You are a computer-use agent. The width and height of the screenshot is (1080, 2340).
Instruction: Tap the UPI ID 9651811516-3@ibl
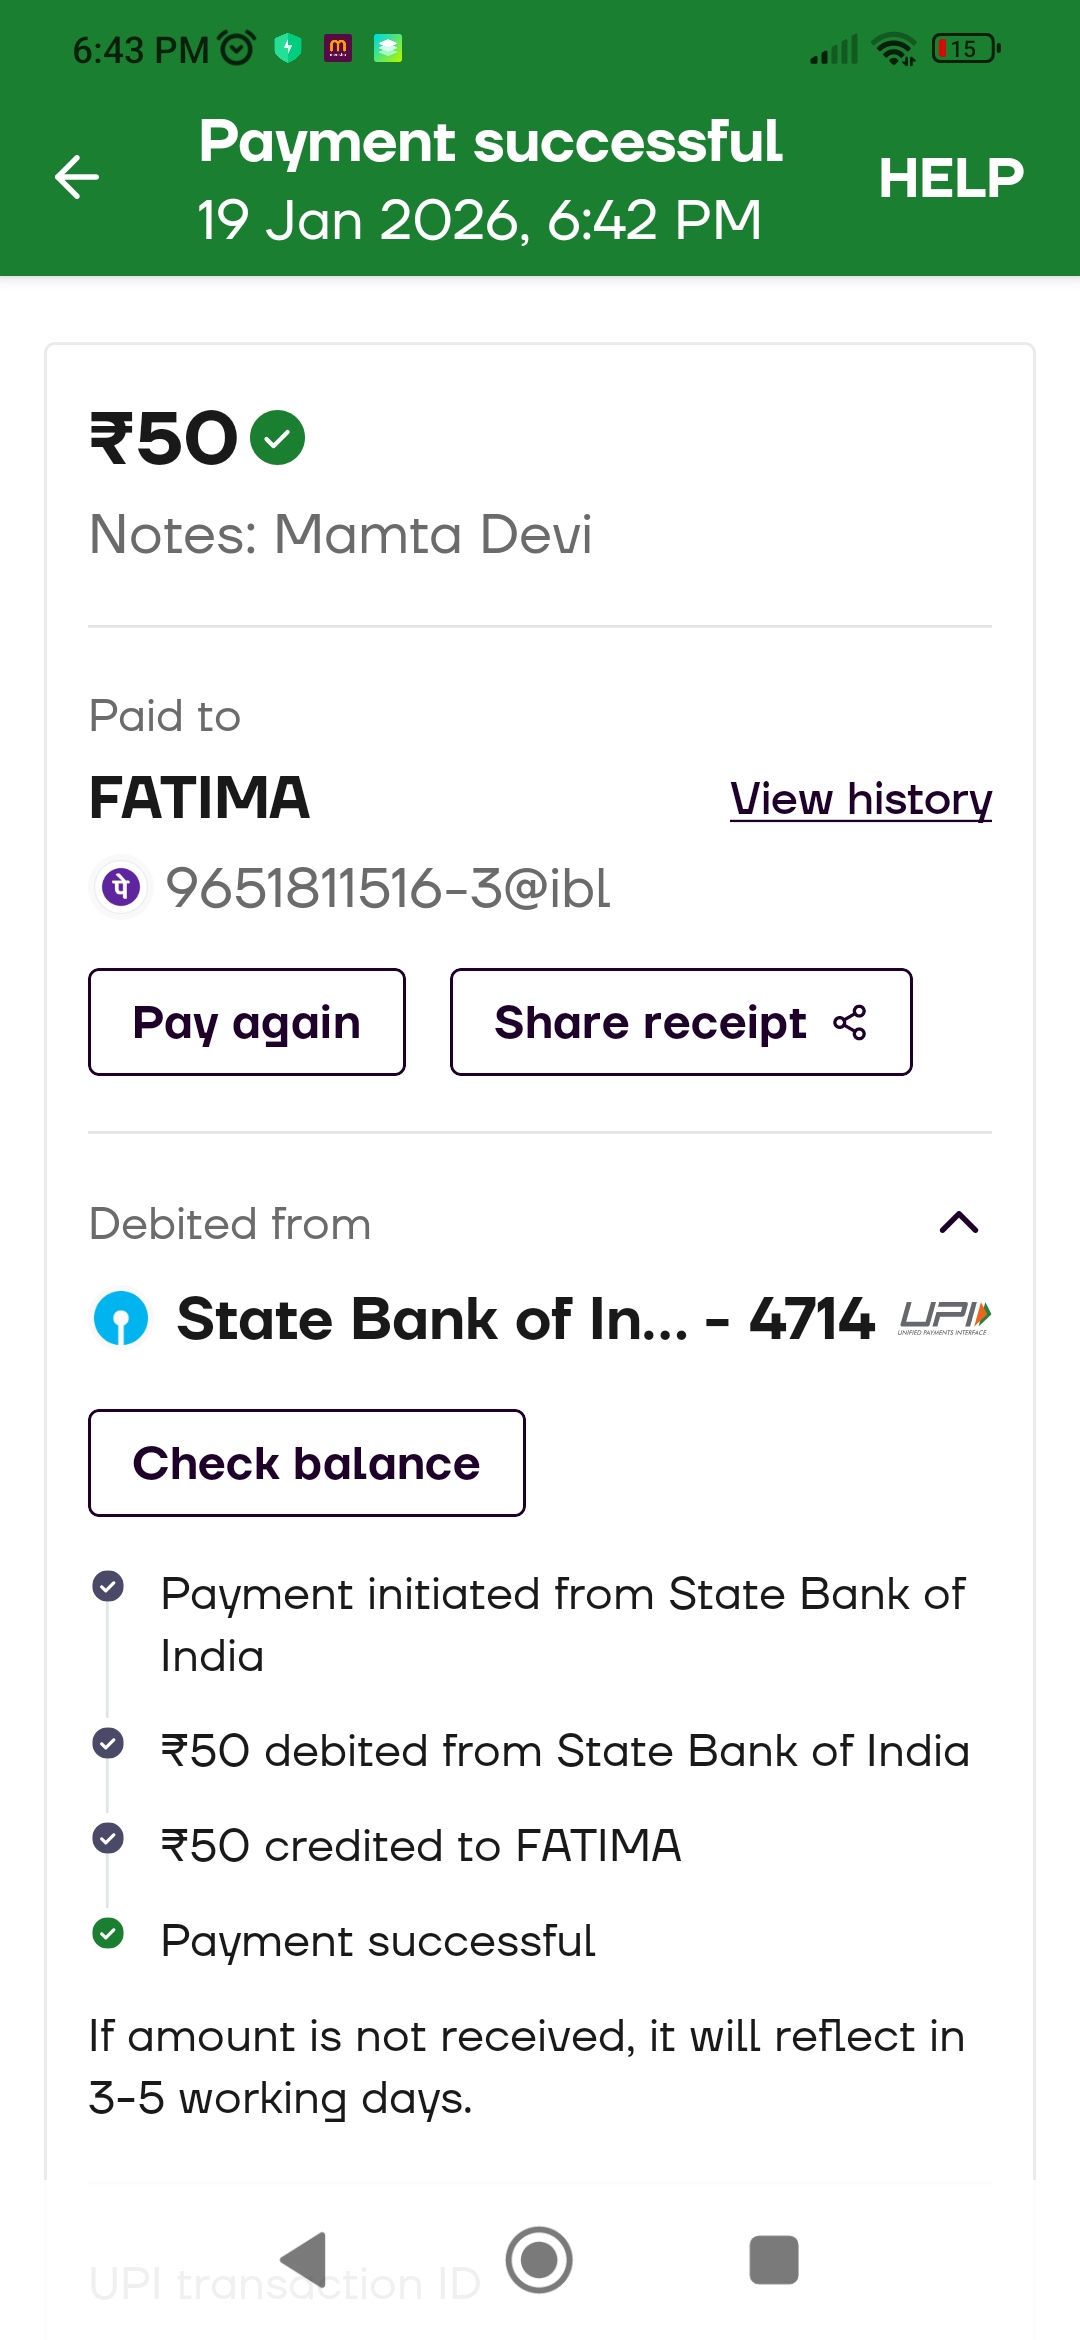[388, 888]
